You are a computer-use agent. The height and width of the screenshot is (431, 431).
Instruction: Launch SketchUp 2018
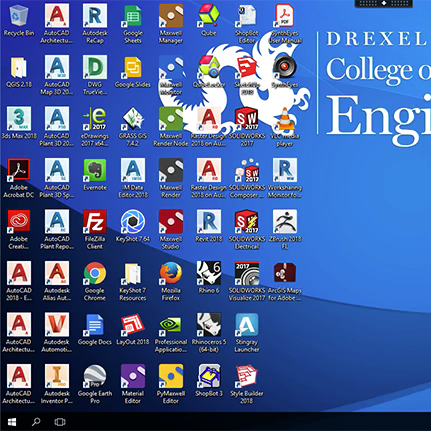click(247, 67)
